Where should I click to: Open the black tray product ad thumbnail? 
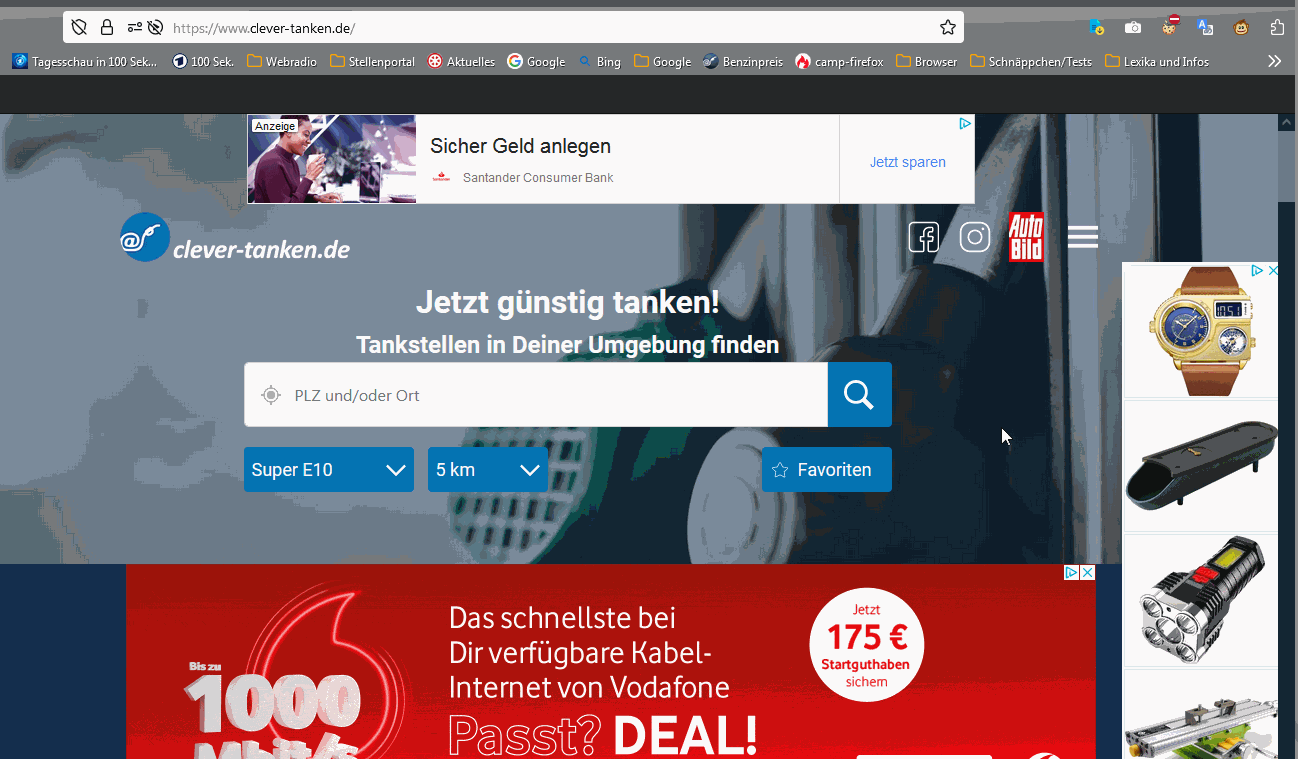click(x=1200, y=466)
